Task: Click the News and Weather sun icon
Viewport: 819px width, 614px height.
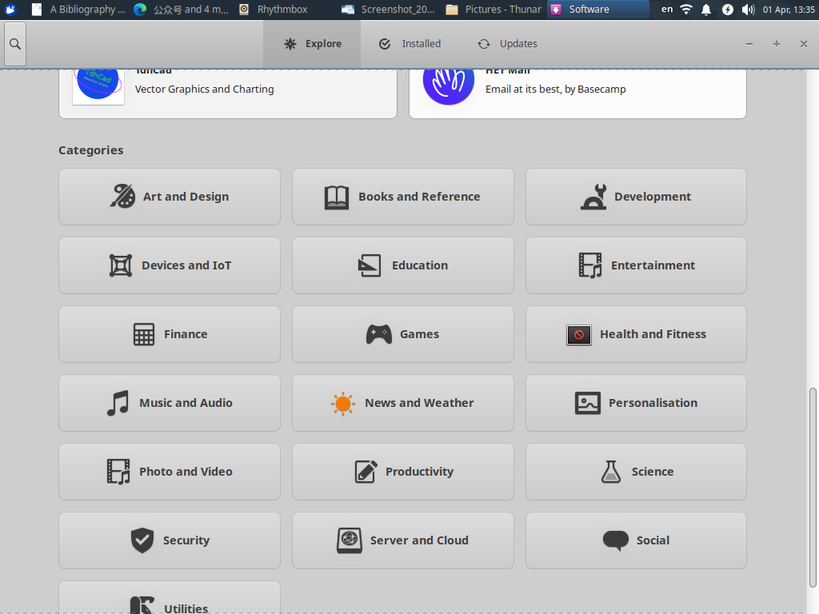Action: coord(343,403)
